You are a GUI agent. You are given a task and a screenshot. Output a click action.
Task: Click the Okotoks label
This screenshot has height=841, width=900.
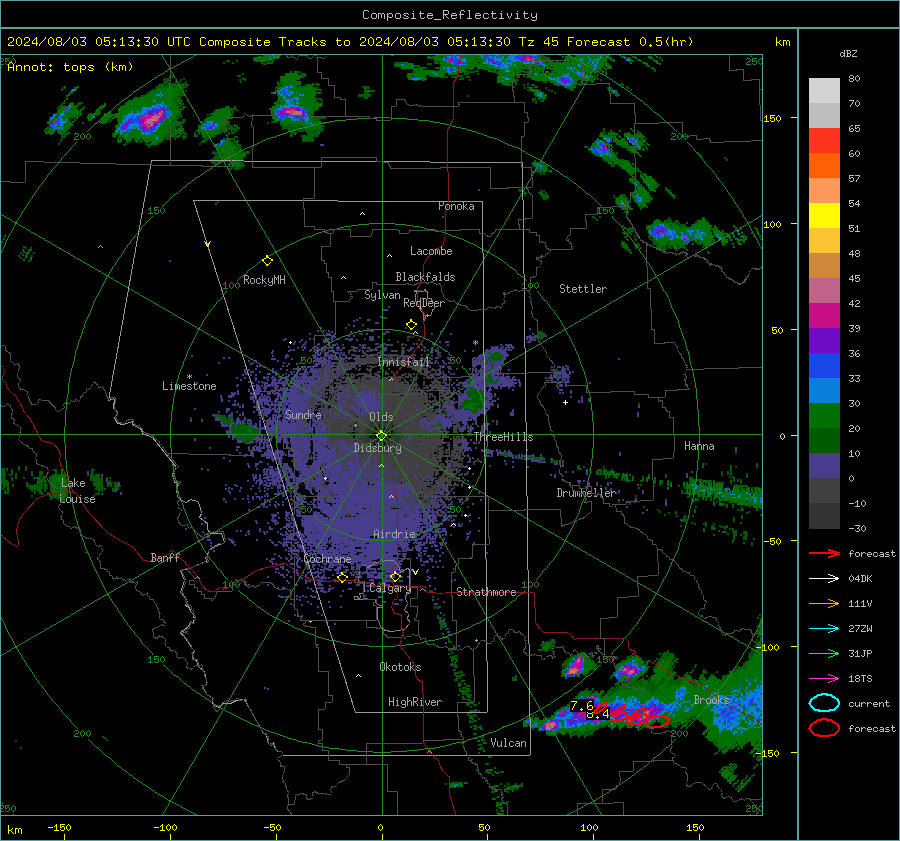[400, 667]
